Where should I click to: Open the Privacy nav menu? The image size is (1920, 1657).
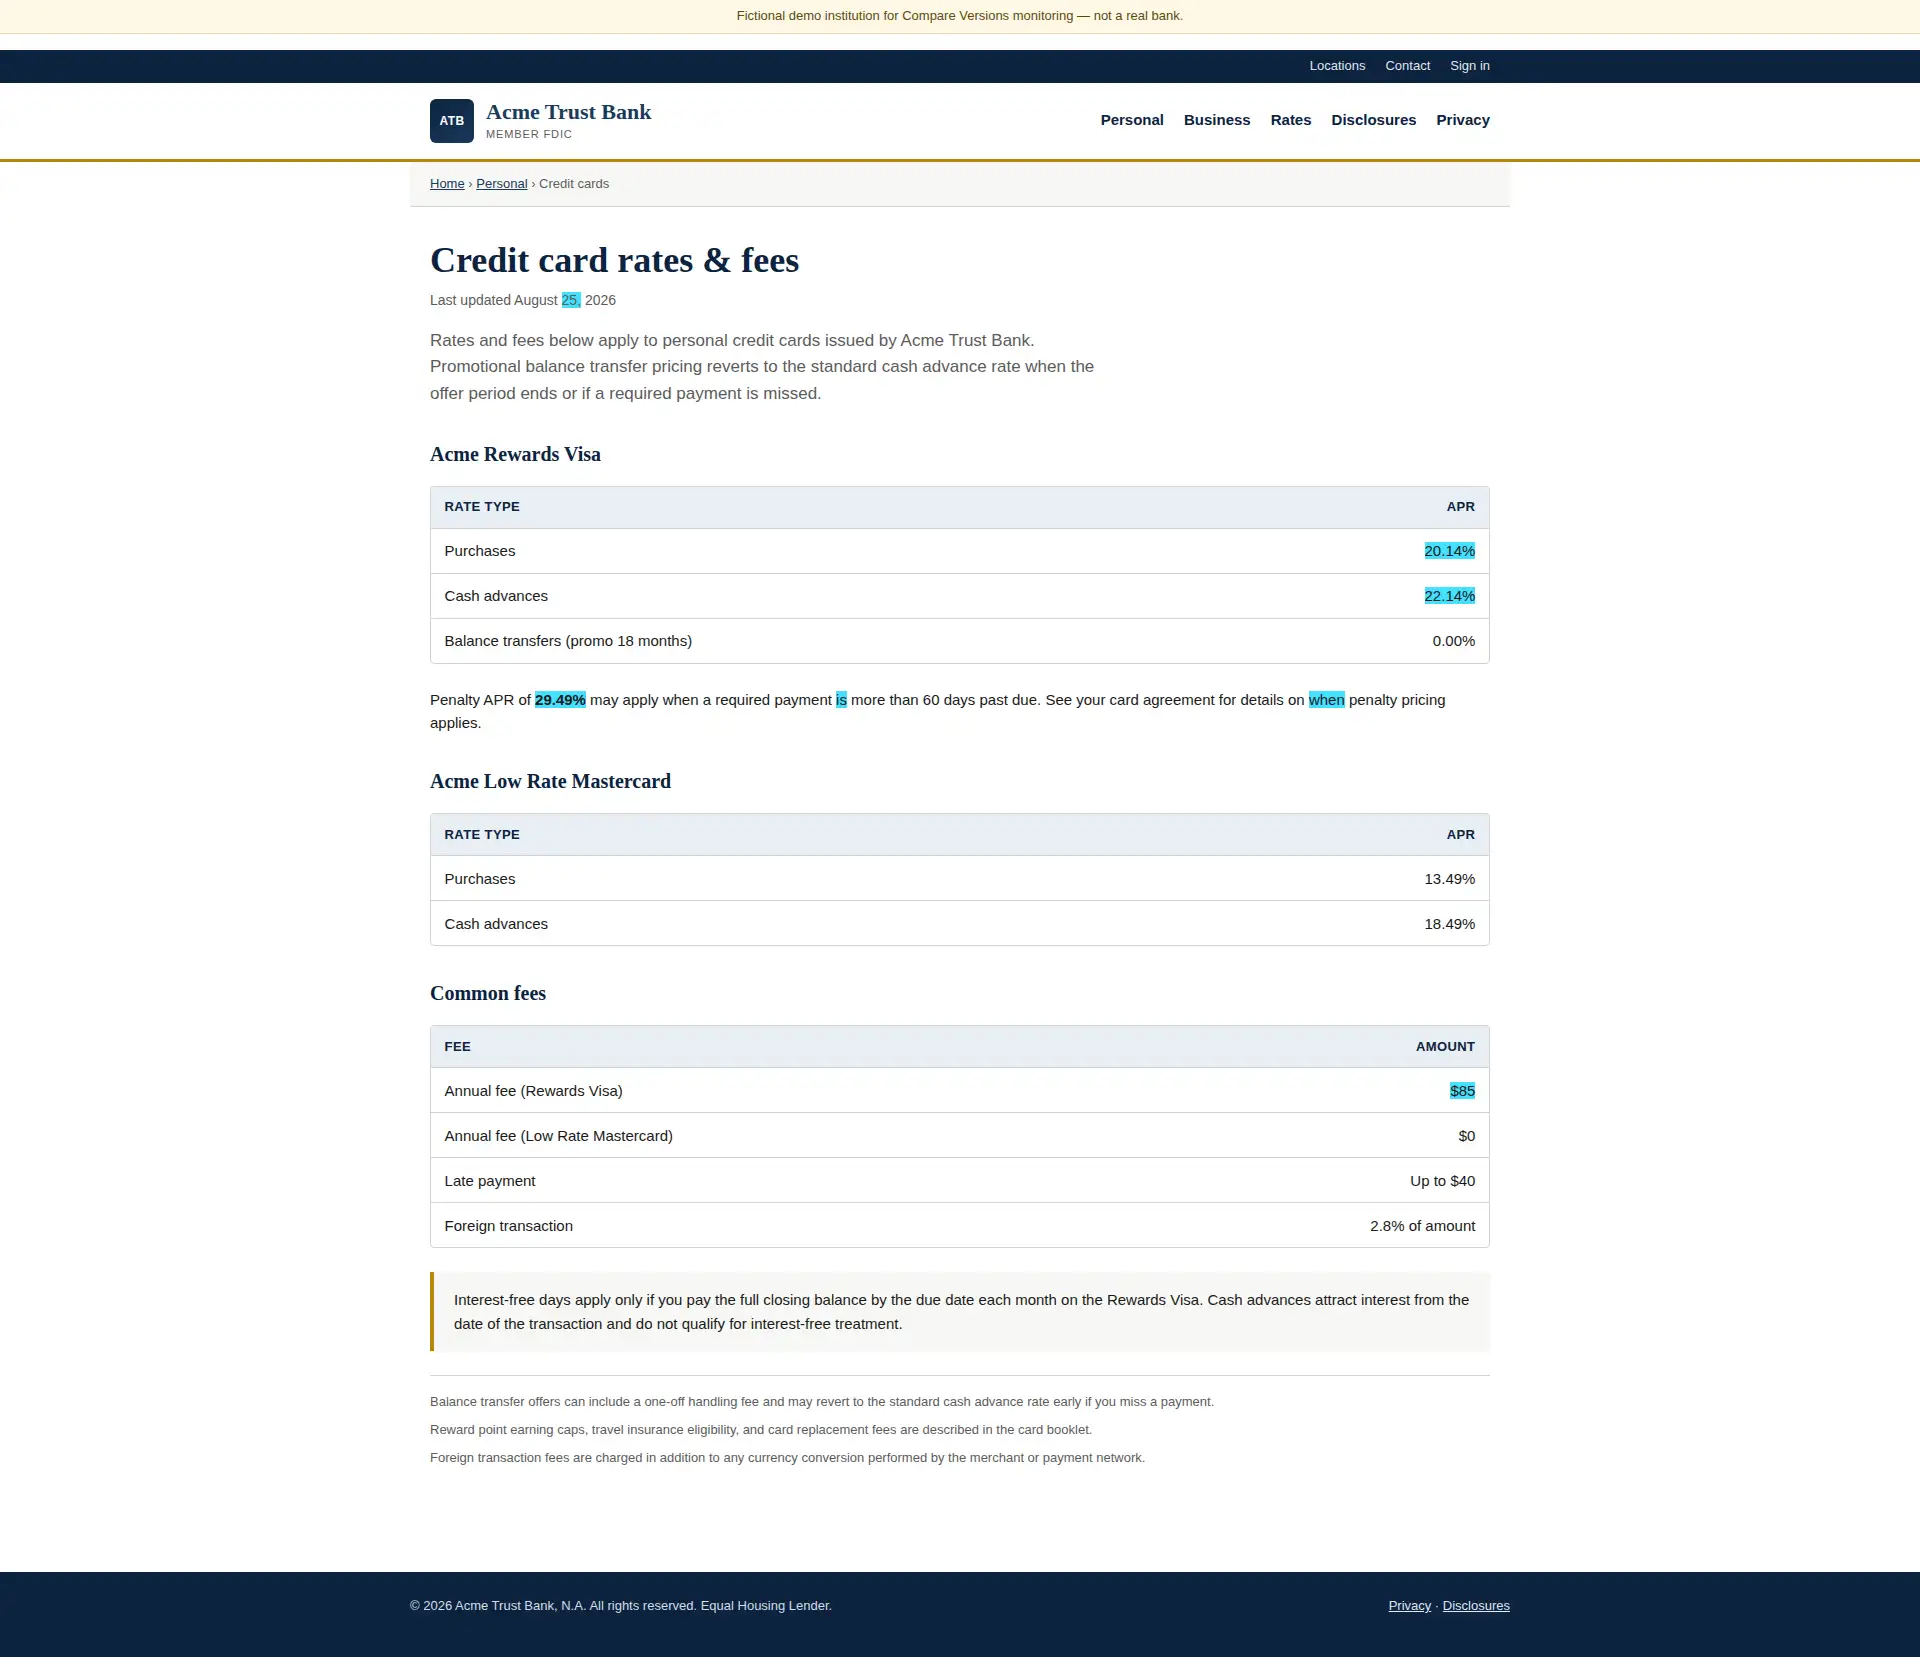1462,120
